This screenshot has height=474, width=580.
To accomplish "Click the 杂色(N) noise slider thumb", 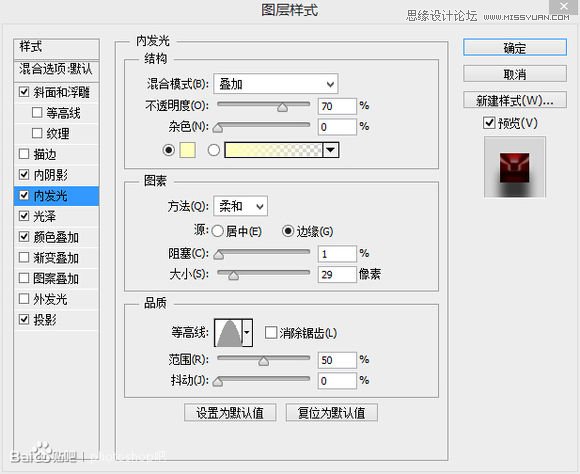I will click(218, 128).
